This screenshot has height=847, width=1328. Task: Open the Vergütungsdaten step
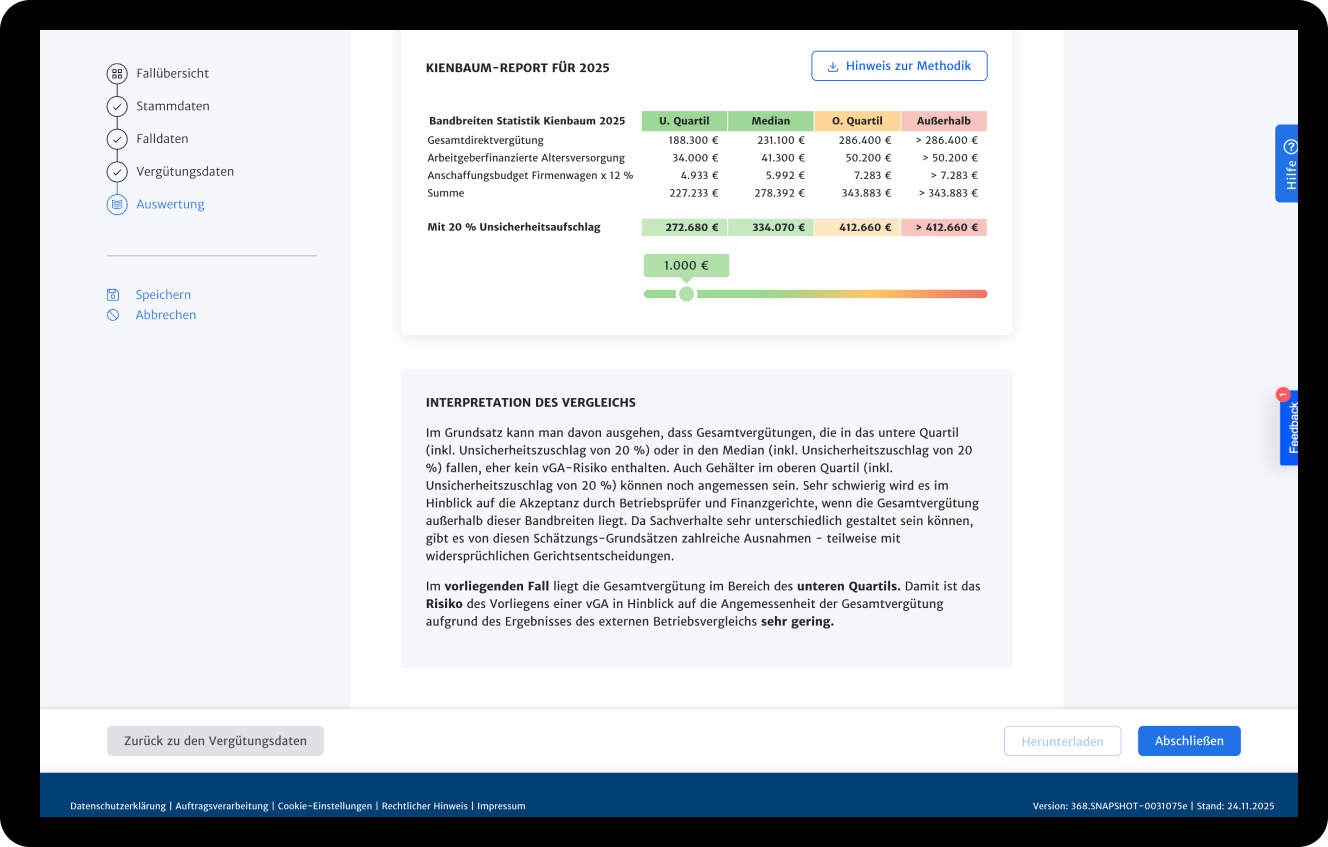pyautogui.click(x=185, y=172)
